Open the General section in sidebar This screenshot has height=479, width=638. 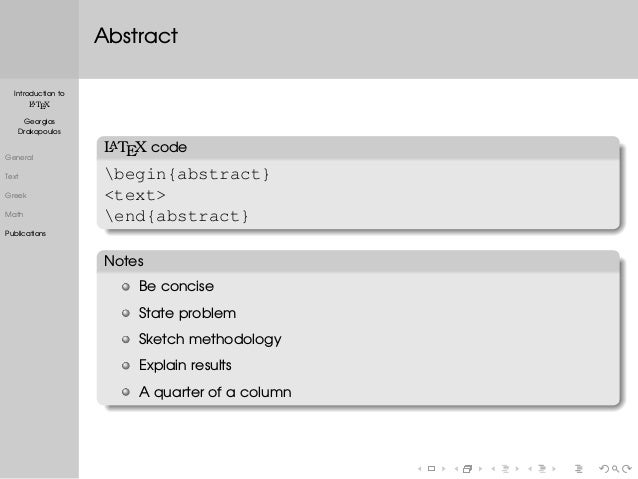click(19, 157)
